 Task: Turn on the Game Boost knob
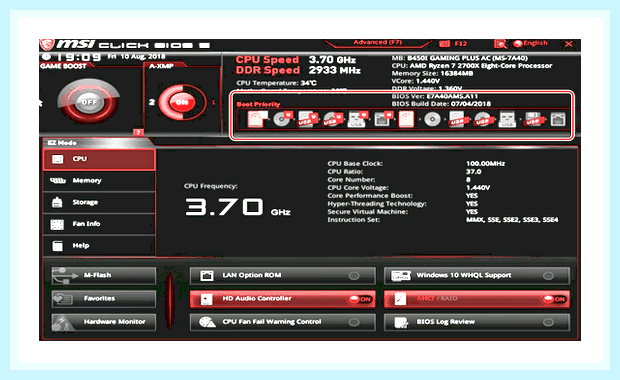89,102
